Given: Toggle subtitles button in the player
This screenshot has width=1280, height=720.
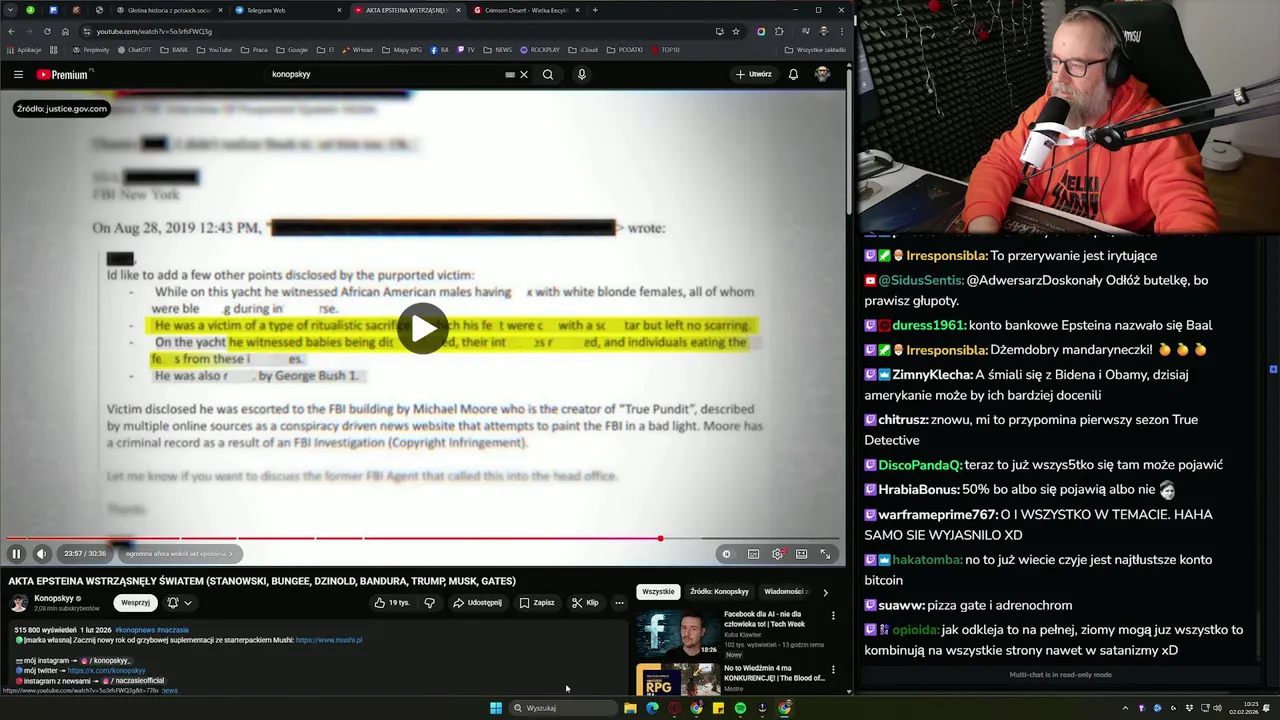Looking at the screenshot, I should coord(753,553).
